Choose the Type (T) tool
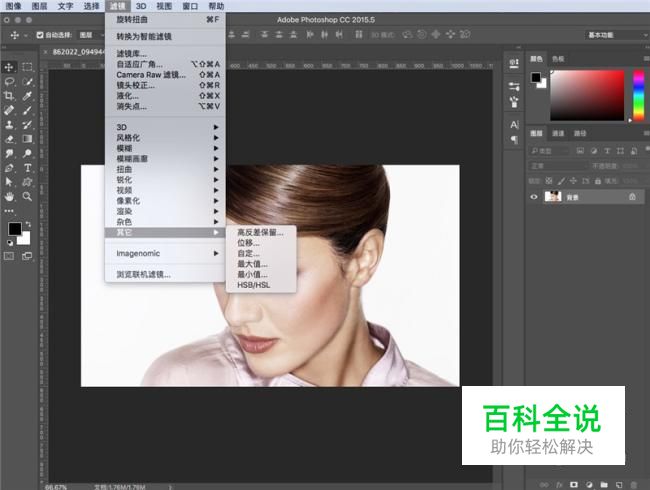650x490 pixels. 27,168
